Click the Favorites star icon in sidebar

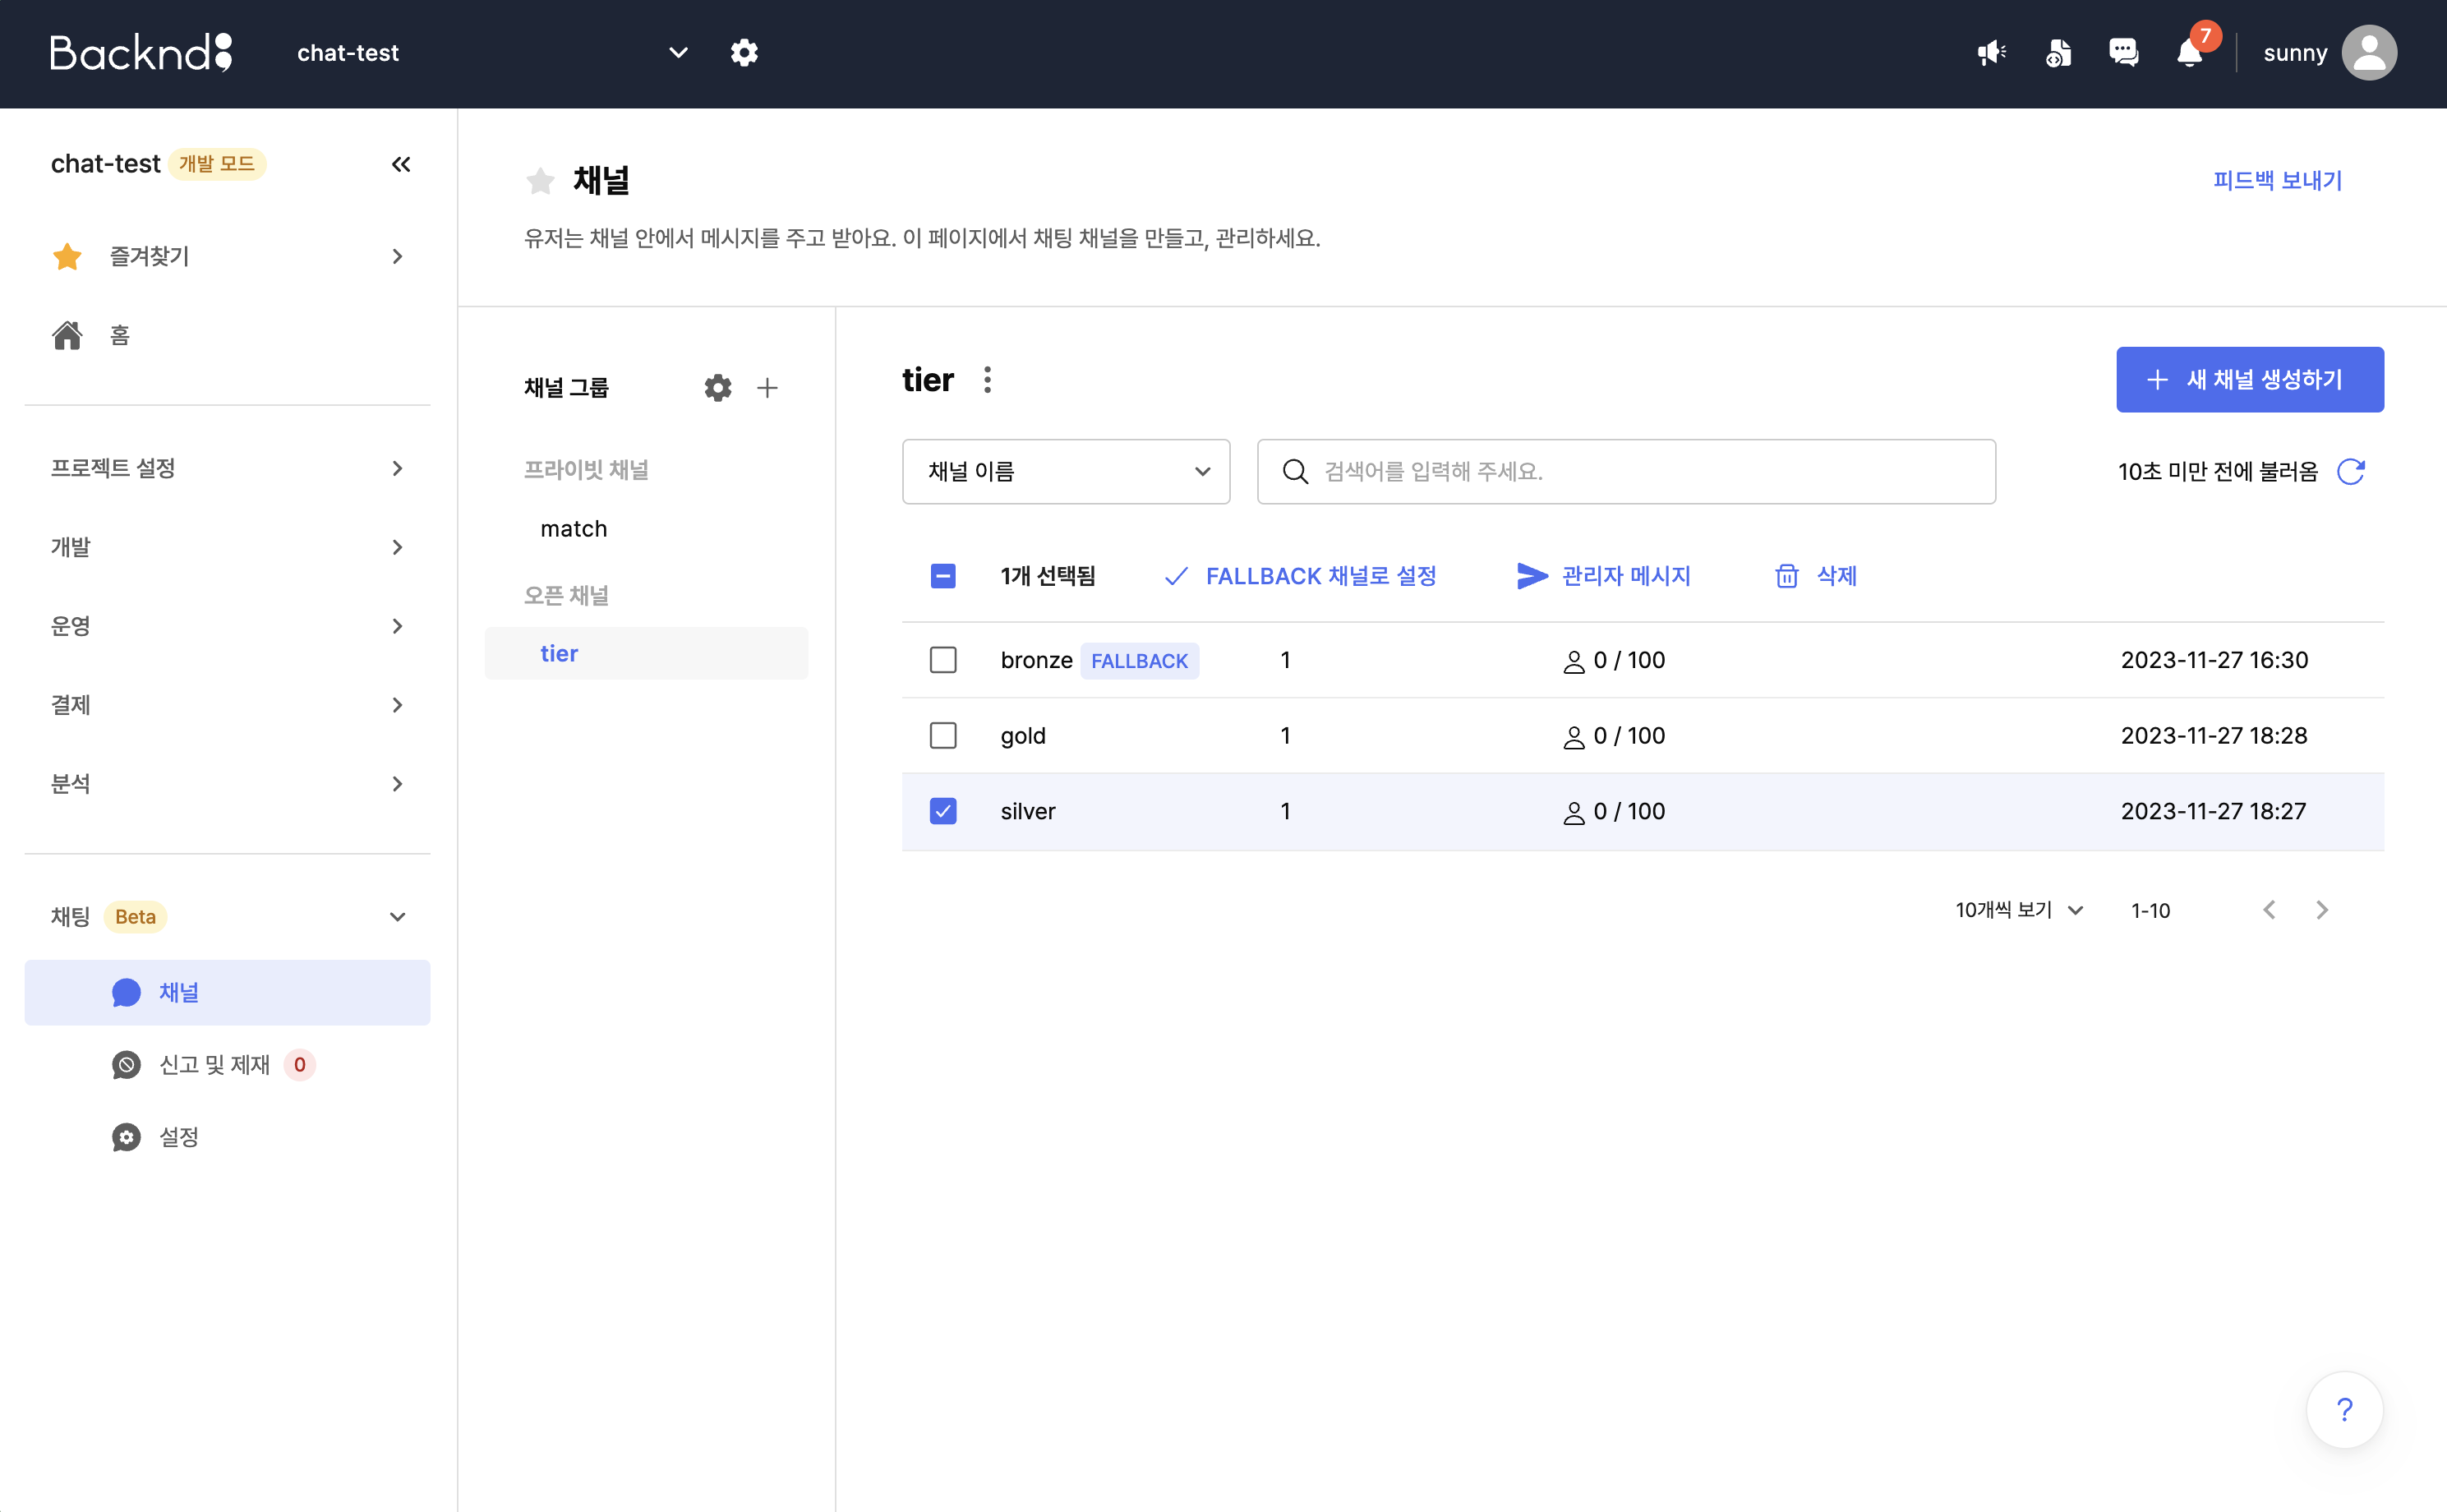pyautogui.click(x=67, y=256)
